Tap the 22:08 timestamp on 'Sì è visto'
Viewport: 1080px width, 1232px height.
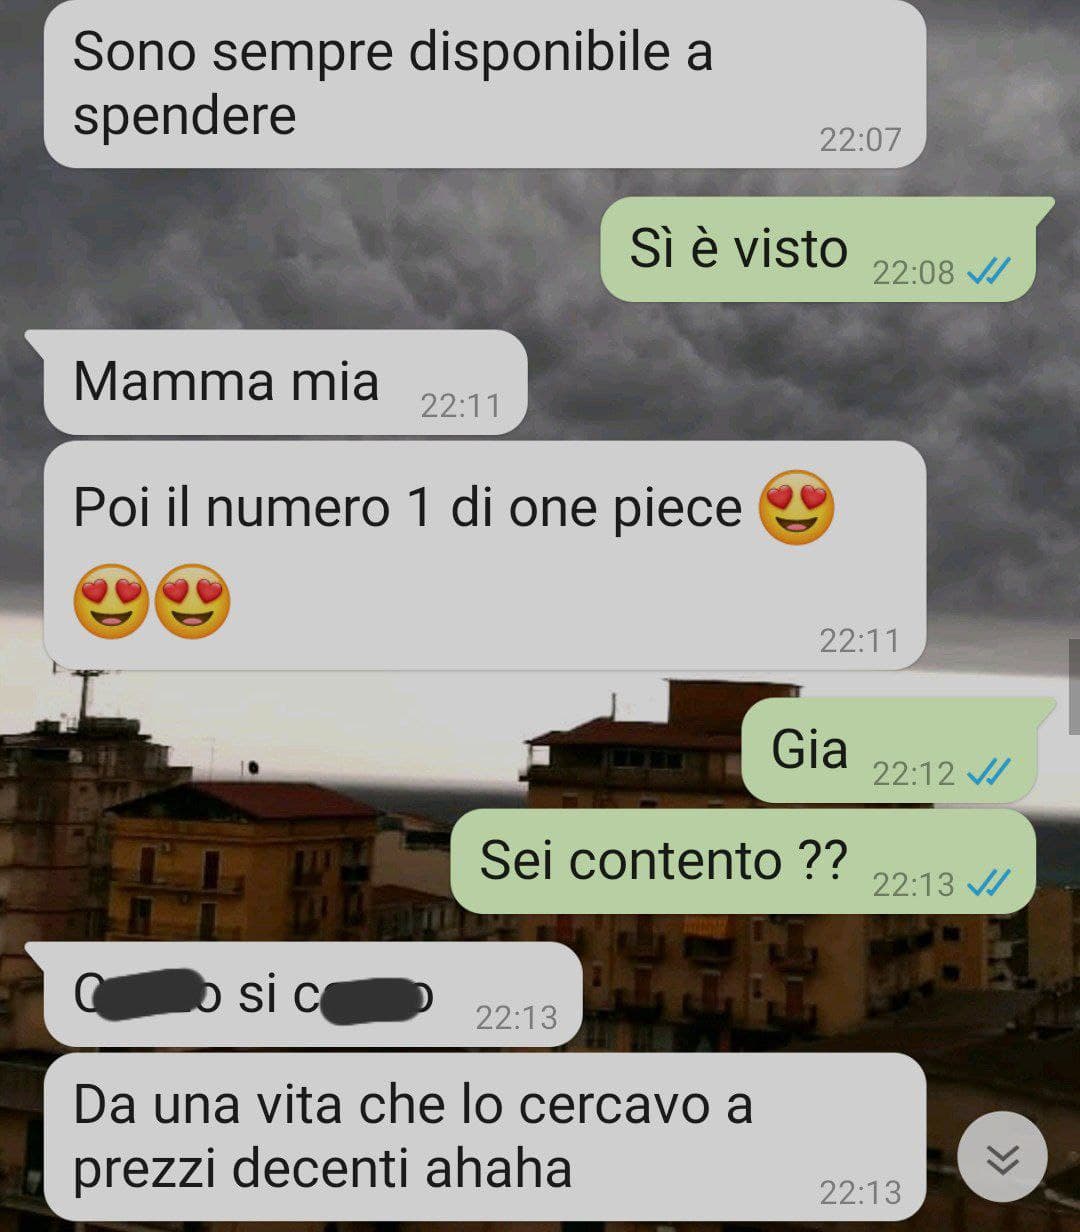(913, 272)
